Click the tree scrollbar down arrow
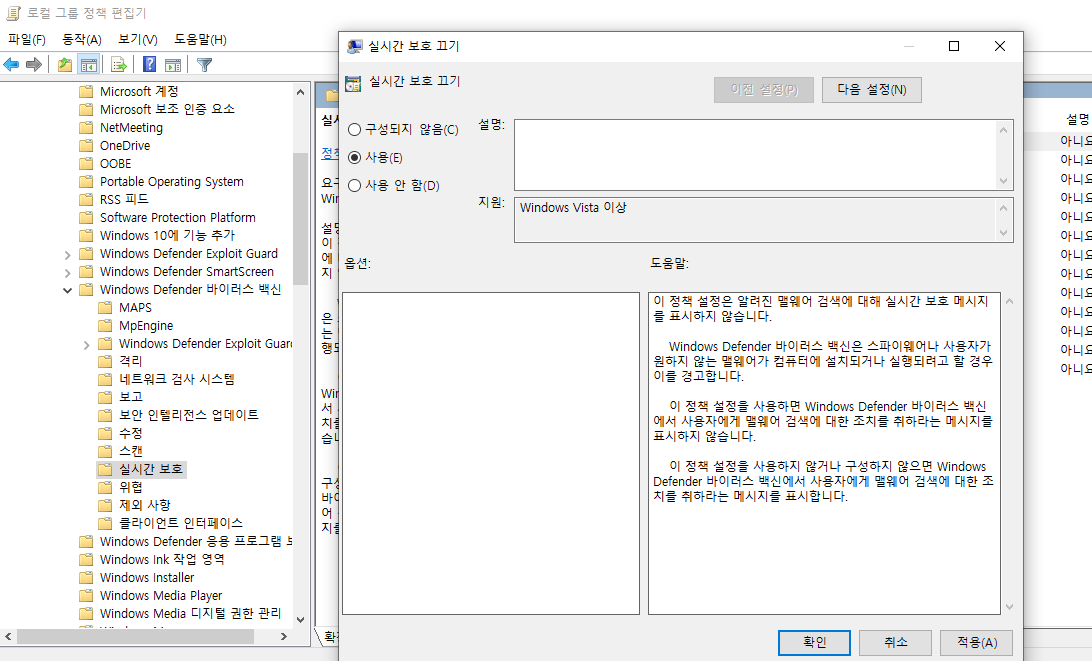This screenshot has width=1092, height=661. [300, 619]
